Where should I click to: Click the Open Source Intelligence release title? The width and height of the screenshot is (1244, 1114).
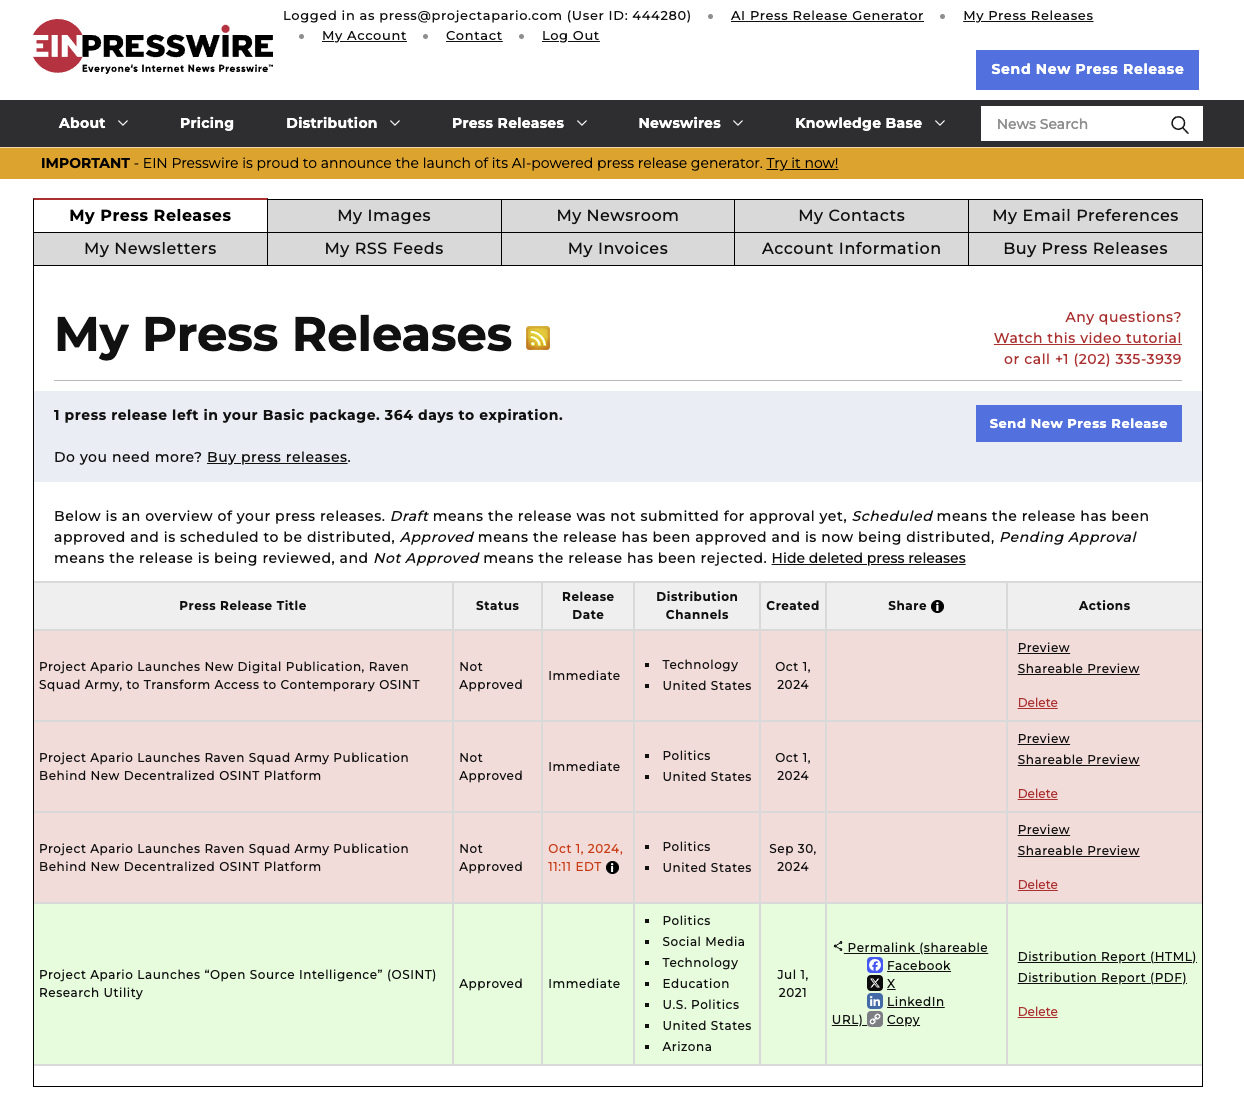tap(237, 984)
